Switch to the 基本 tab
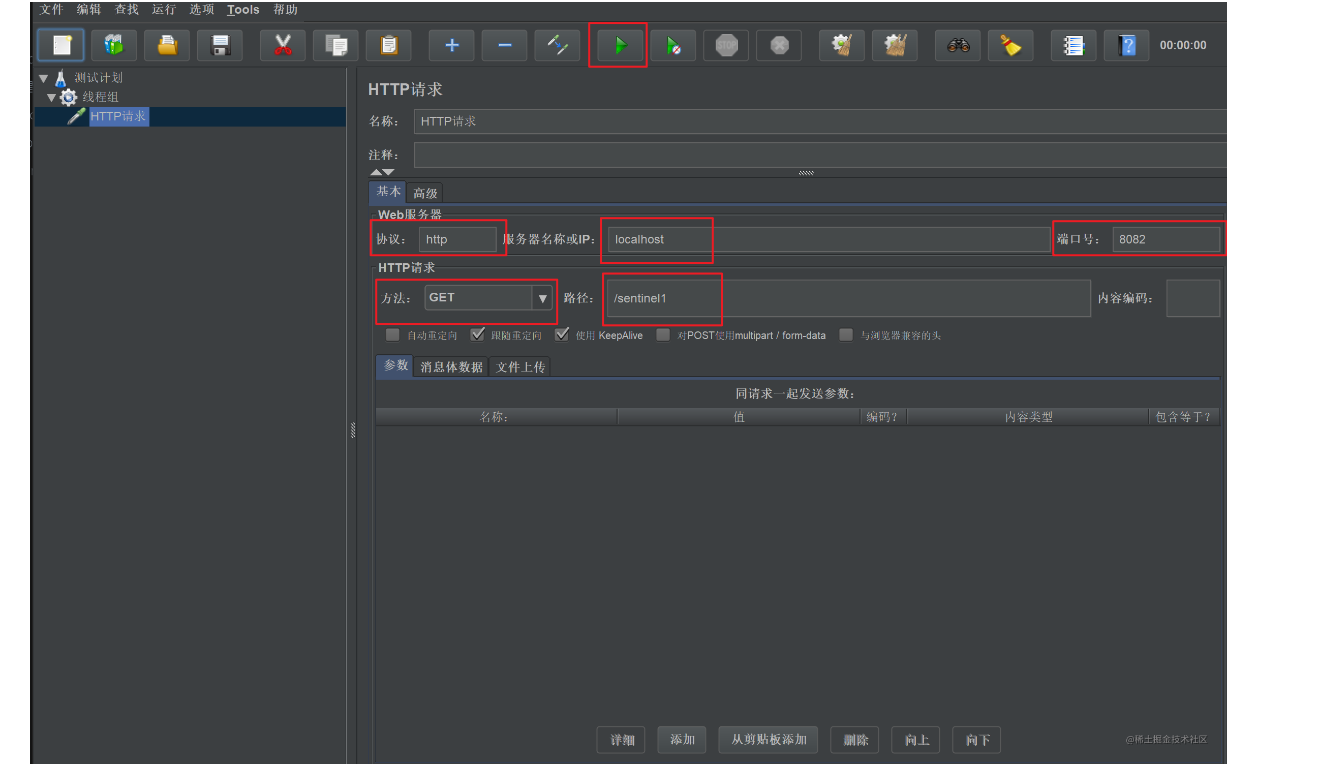The image size is (1319, 777). (x=388, y=192)
